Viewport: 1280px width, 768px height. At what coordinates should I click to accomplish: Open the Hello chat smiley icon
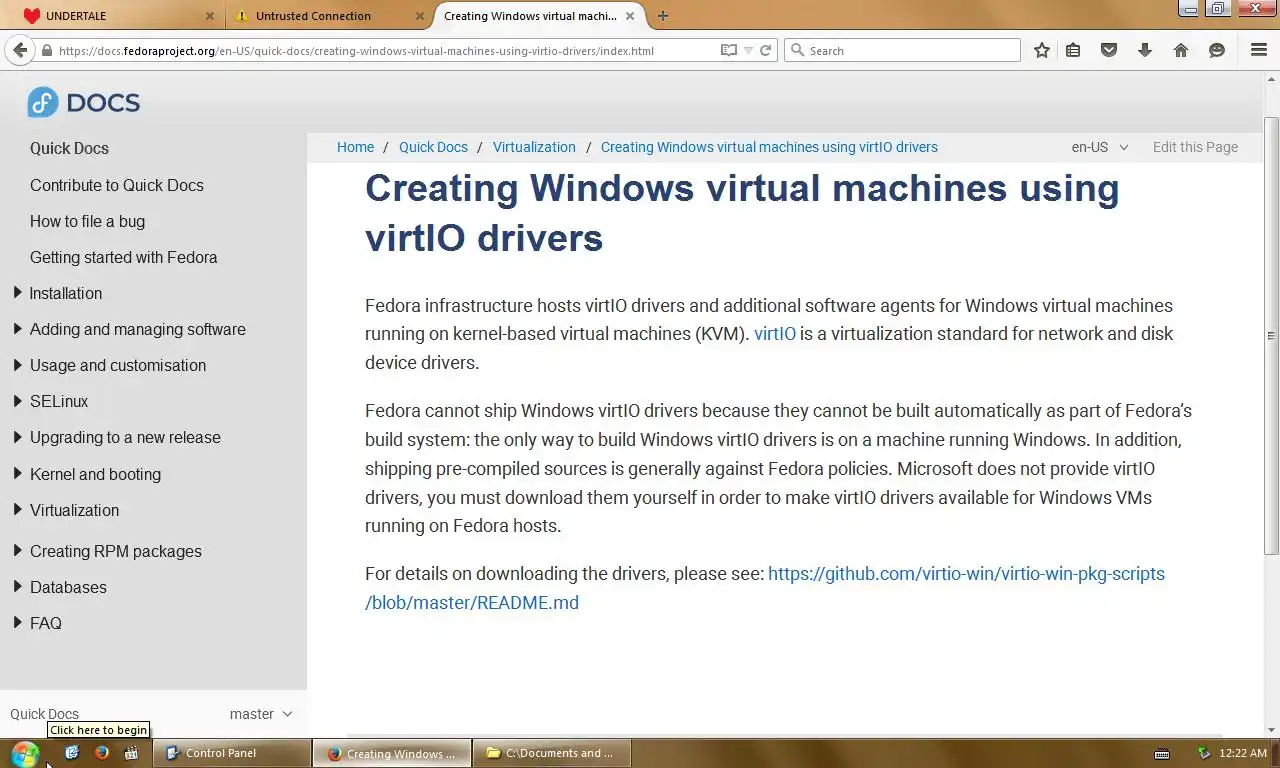pos(1217,50)
